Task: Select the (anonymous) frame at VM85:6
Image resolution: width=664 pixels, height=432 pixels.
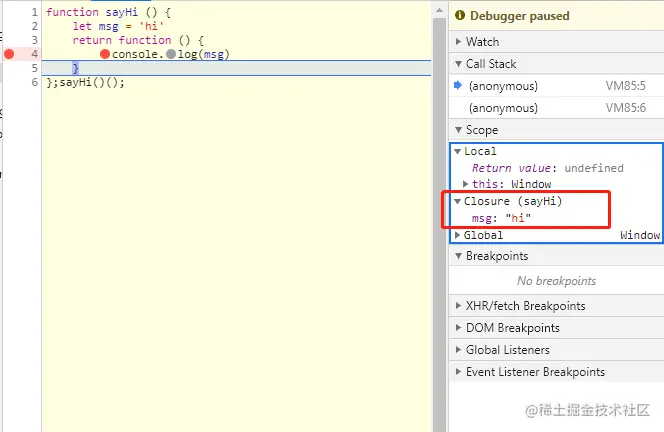Action: point(556,108)
